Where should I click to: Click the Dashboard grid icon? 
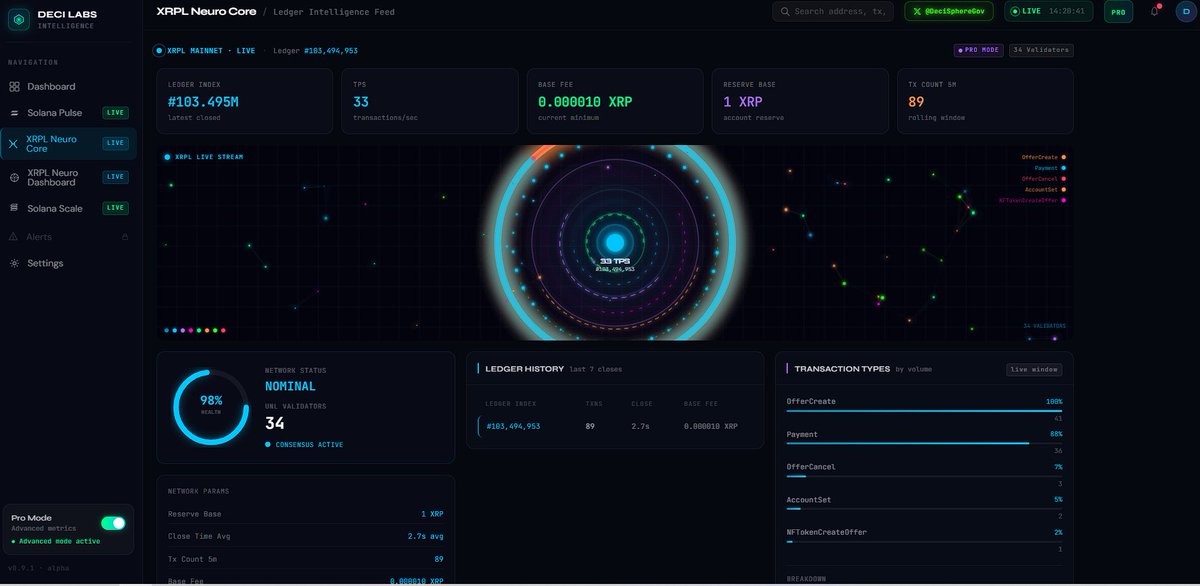[14, 87]
